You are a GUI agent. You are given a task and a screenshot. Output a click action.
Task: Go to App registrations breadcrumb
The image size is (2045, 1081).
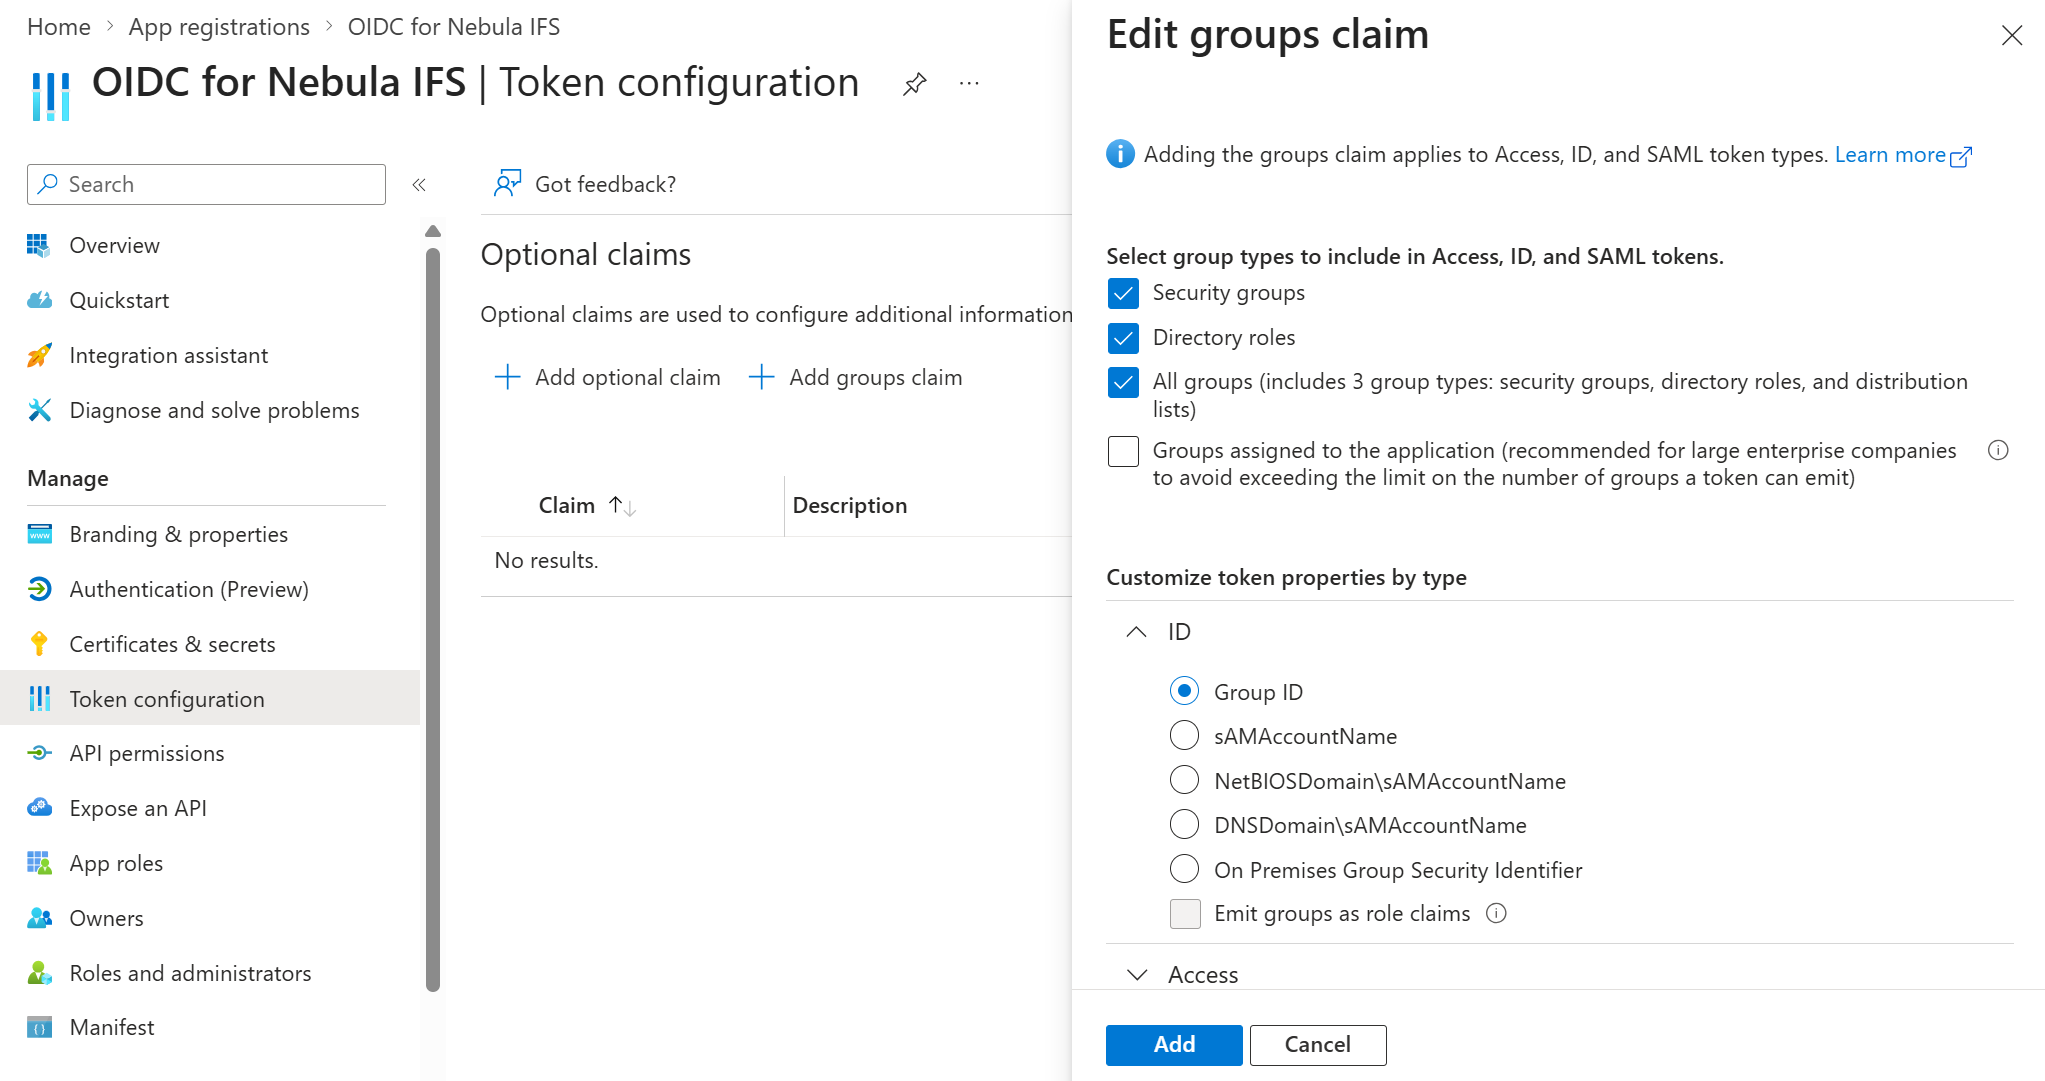click(x=219, y=27)
